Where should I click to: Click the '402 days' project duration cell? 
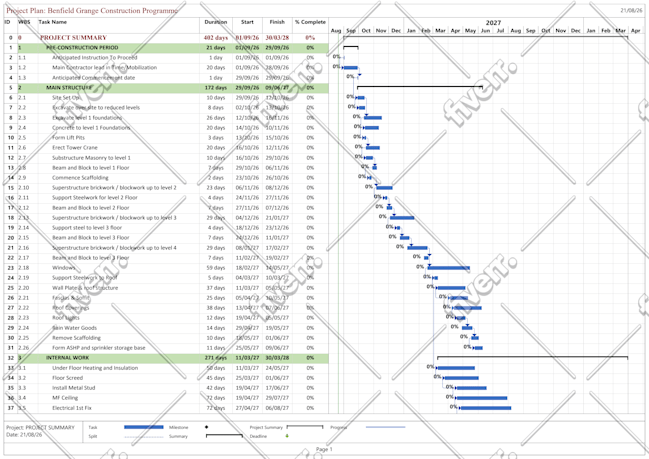216,38
